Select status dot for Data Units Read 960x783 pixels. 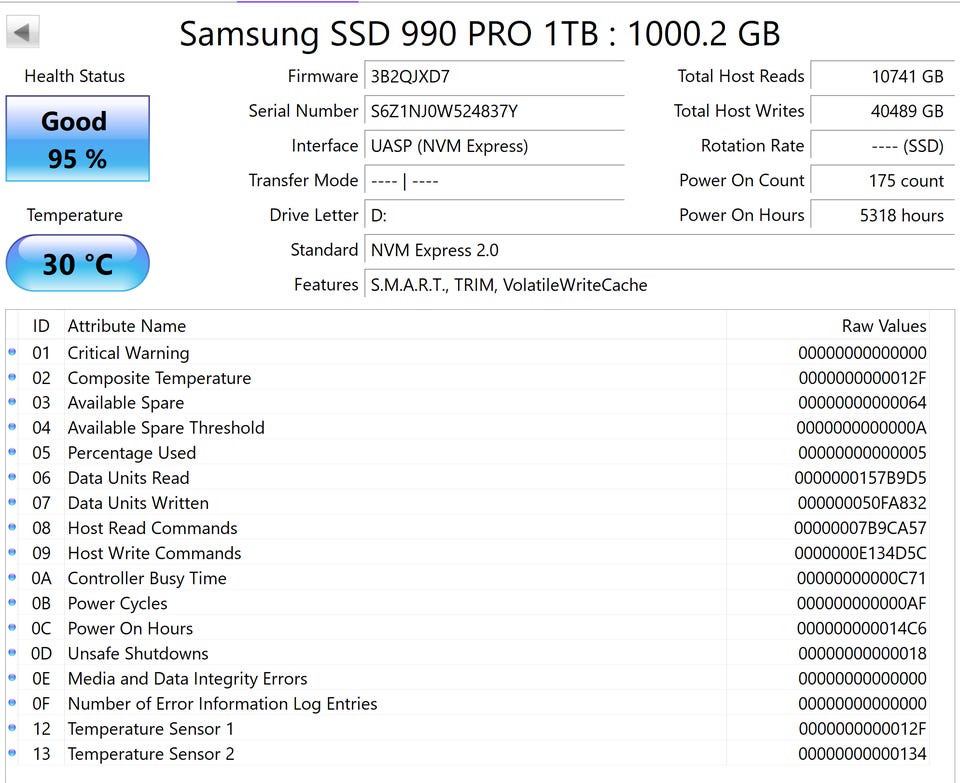[12, 478]
